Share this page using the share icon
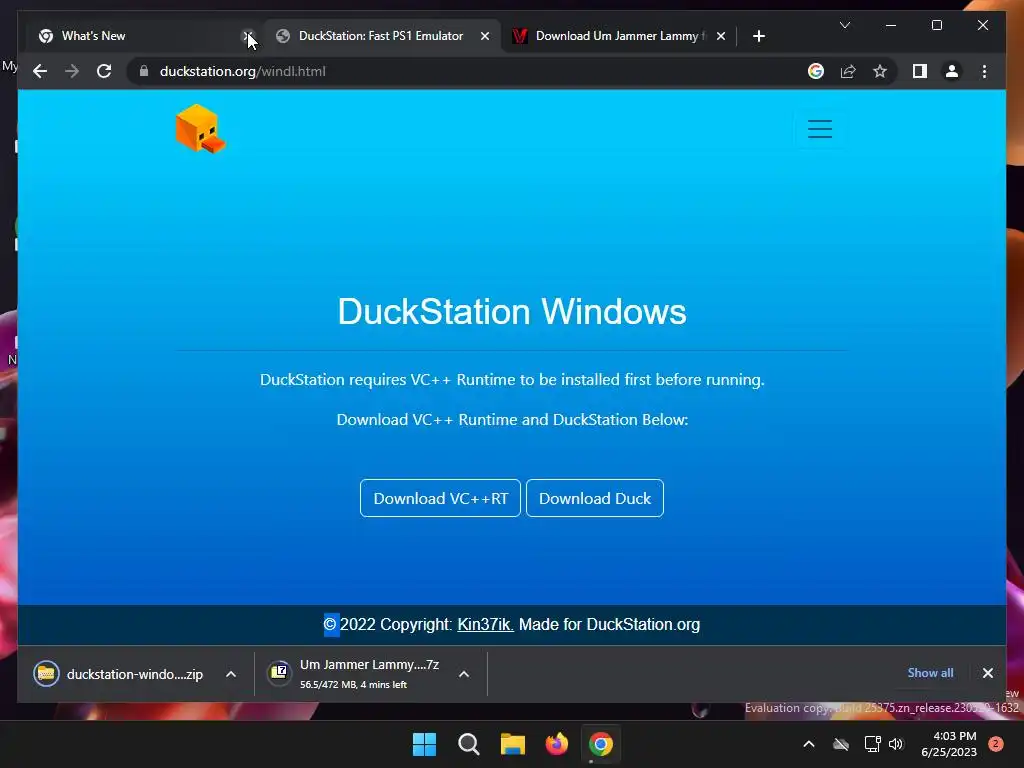The height and width of the screenshot is (768, 1024). coord(848,71)
